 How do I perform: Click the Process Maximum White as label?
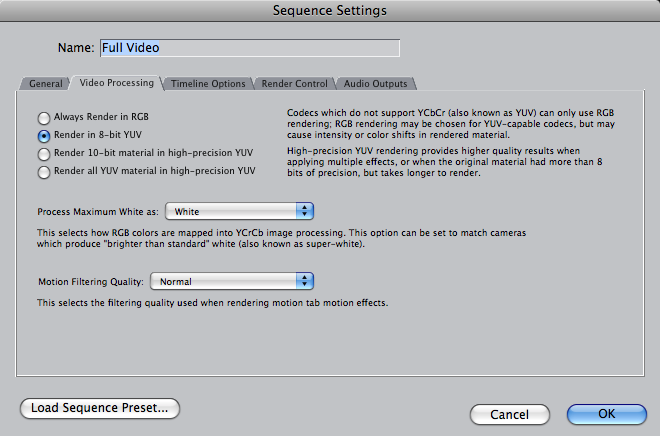pyautogui.click(x=98, y=212)
